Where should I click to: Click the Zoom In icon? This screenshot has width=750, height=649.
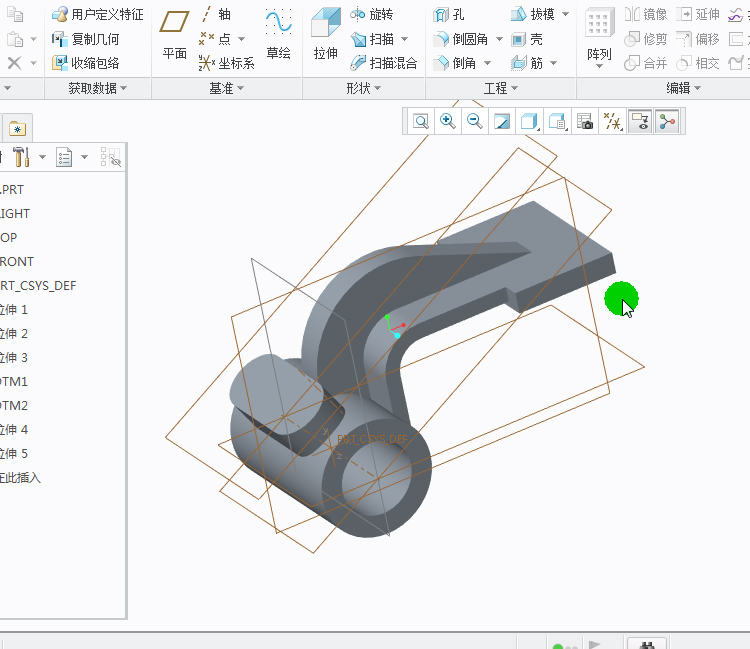tap(448, 121)
